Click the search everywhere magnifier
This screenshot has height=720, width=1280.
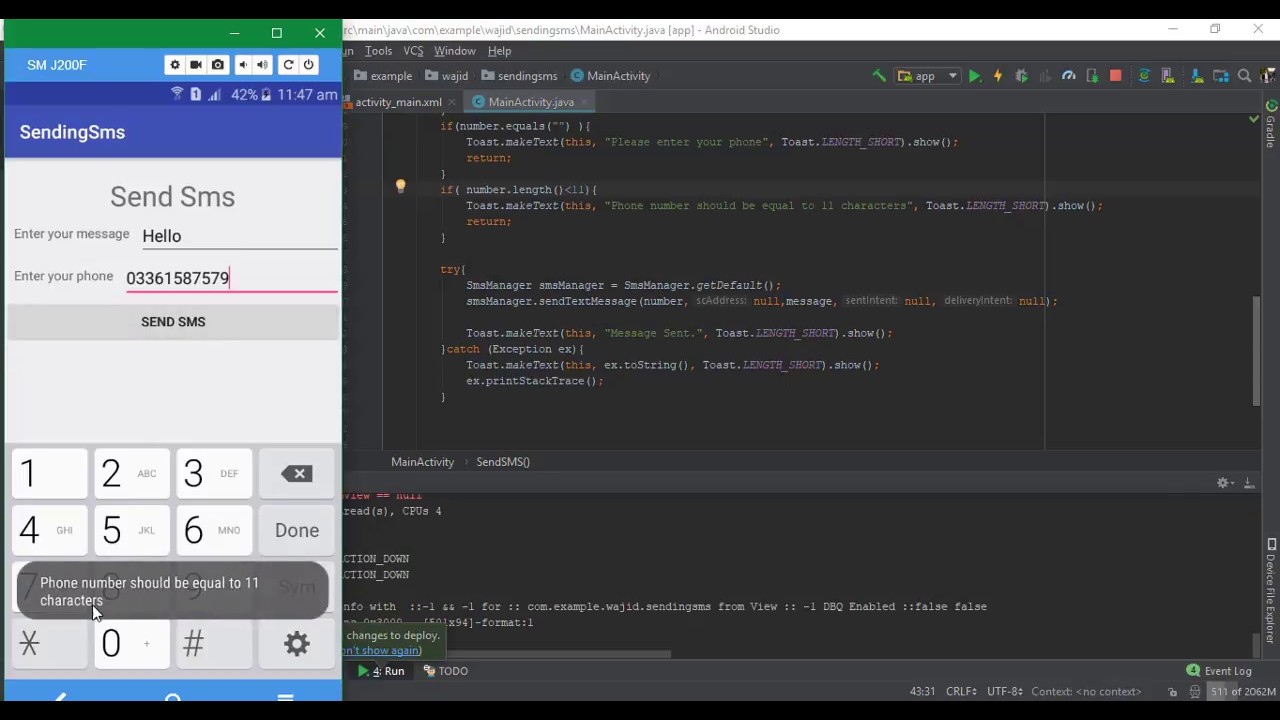[x=1245, y=76]
